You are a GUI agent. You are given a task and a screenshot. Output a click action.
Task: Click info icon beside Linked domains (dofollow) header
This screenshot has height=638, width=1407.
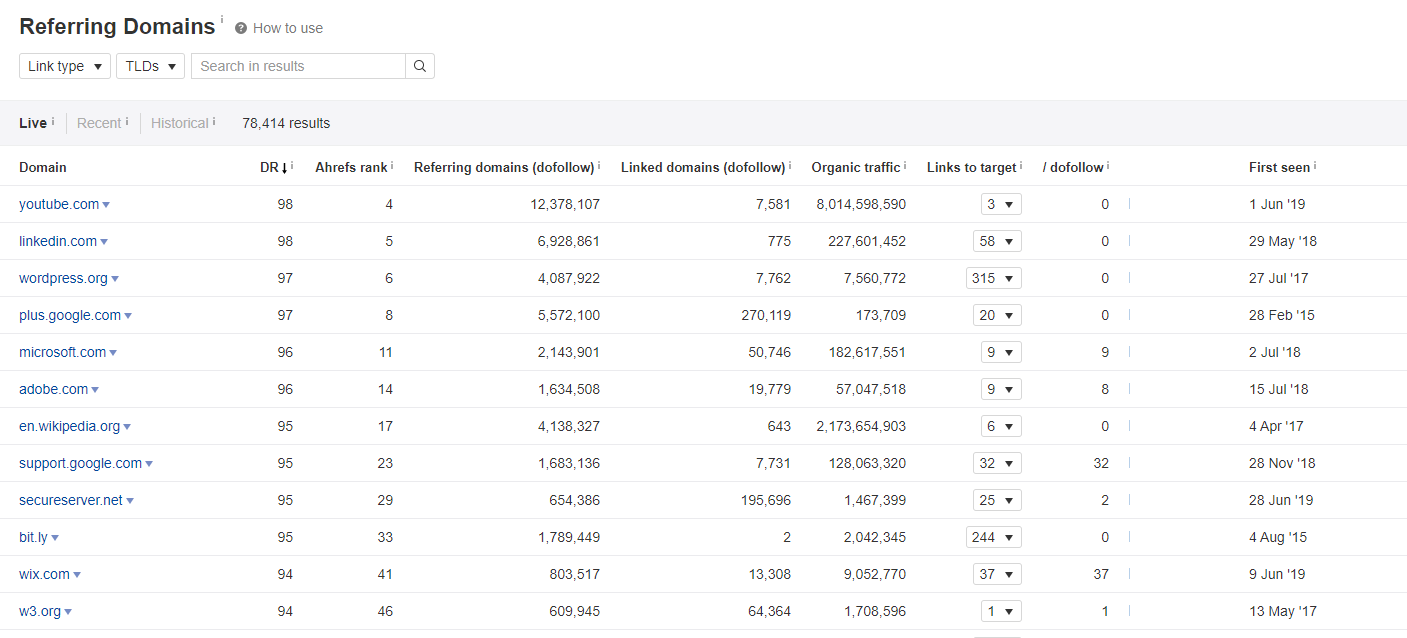(x=790, y=166)
